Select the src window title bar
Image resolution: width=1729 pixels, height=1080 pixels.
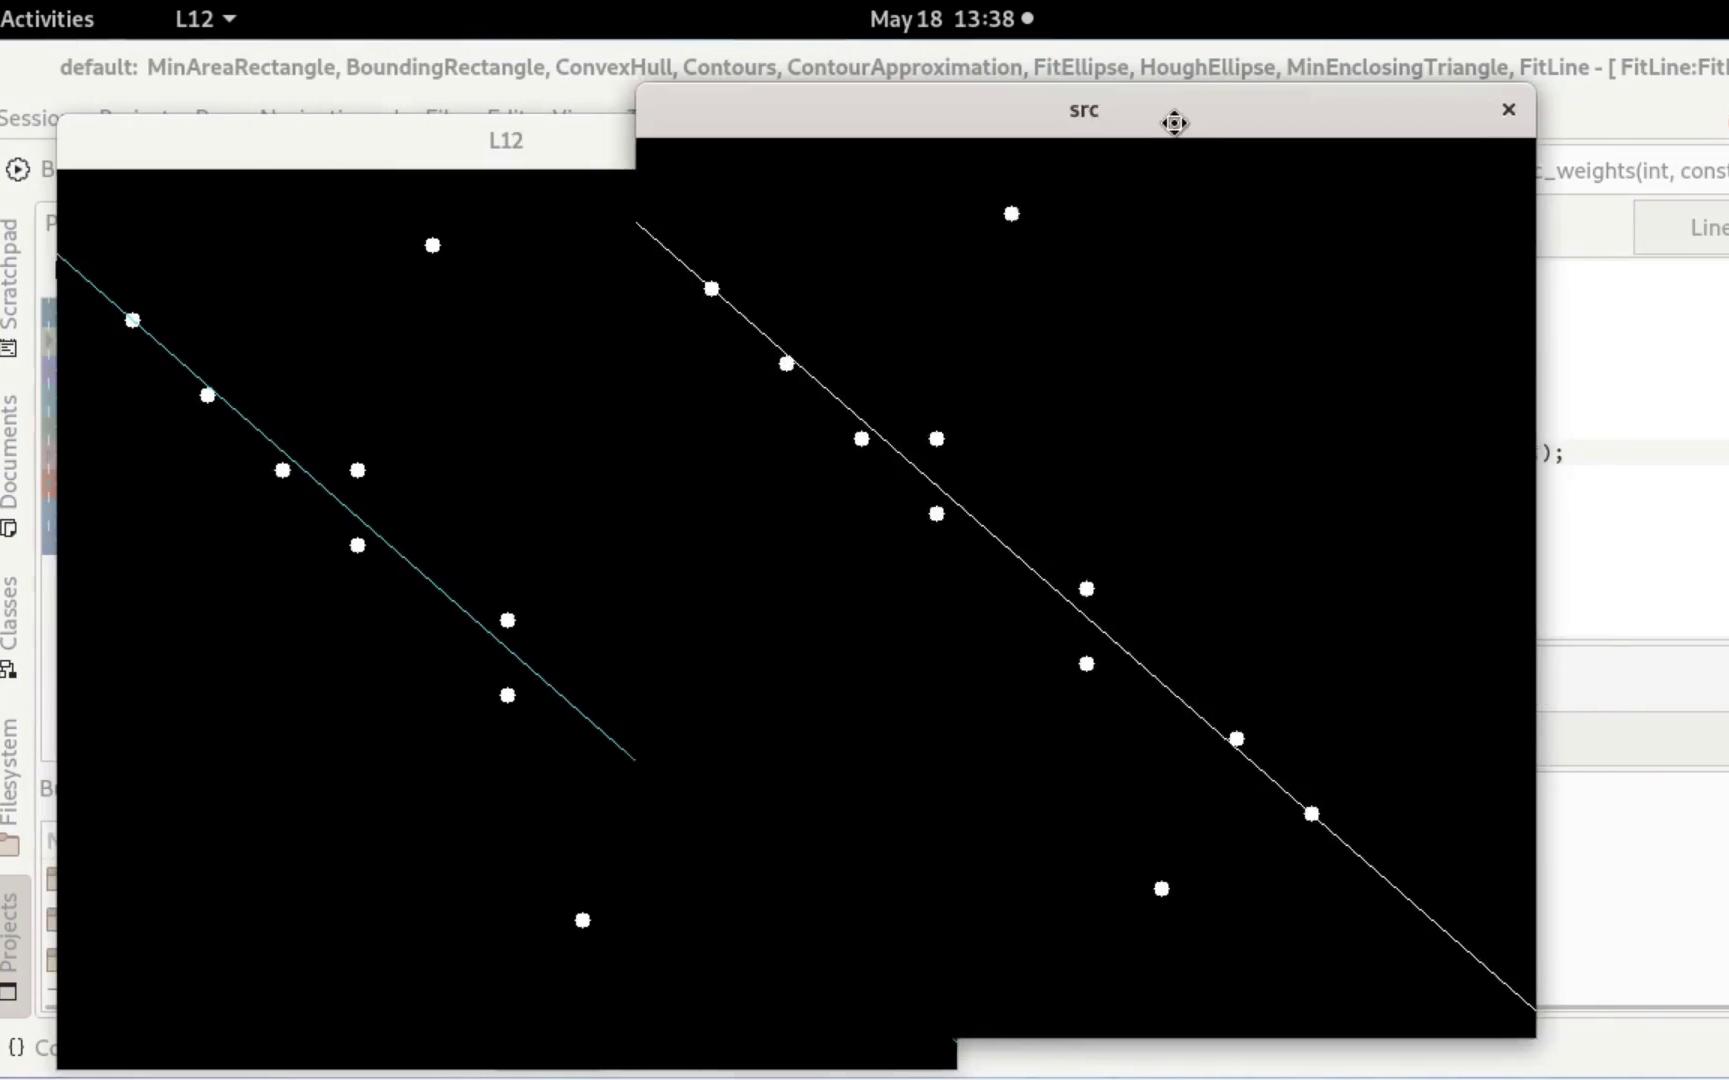(x=1084, y=110)
